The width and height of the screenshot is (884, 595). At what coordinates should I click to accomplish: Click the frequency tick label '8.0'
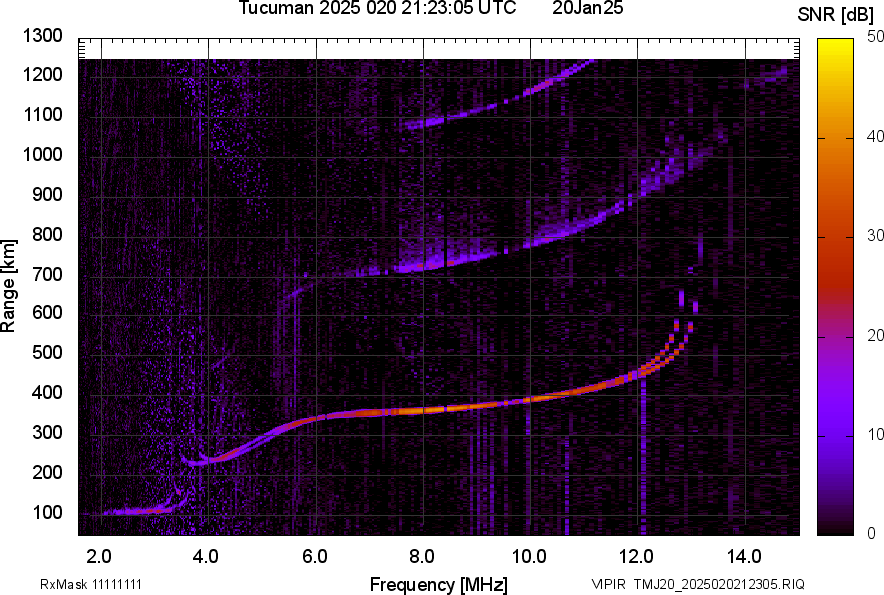tap(421, 557)
